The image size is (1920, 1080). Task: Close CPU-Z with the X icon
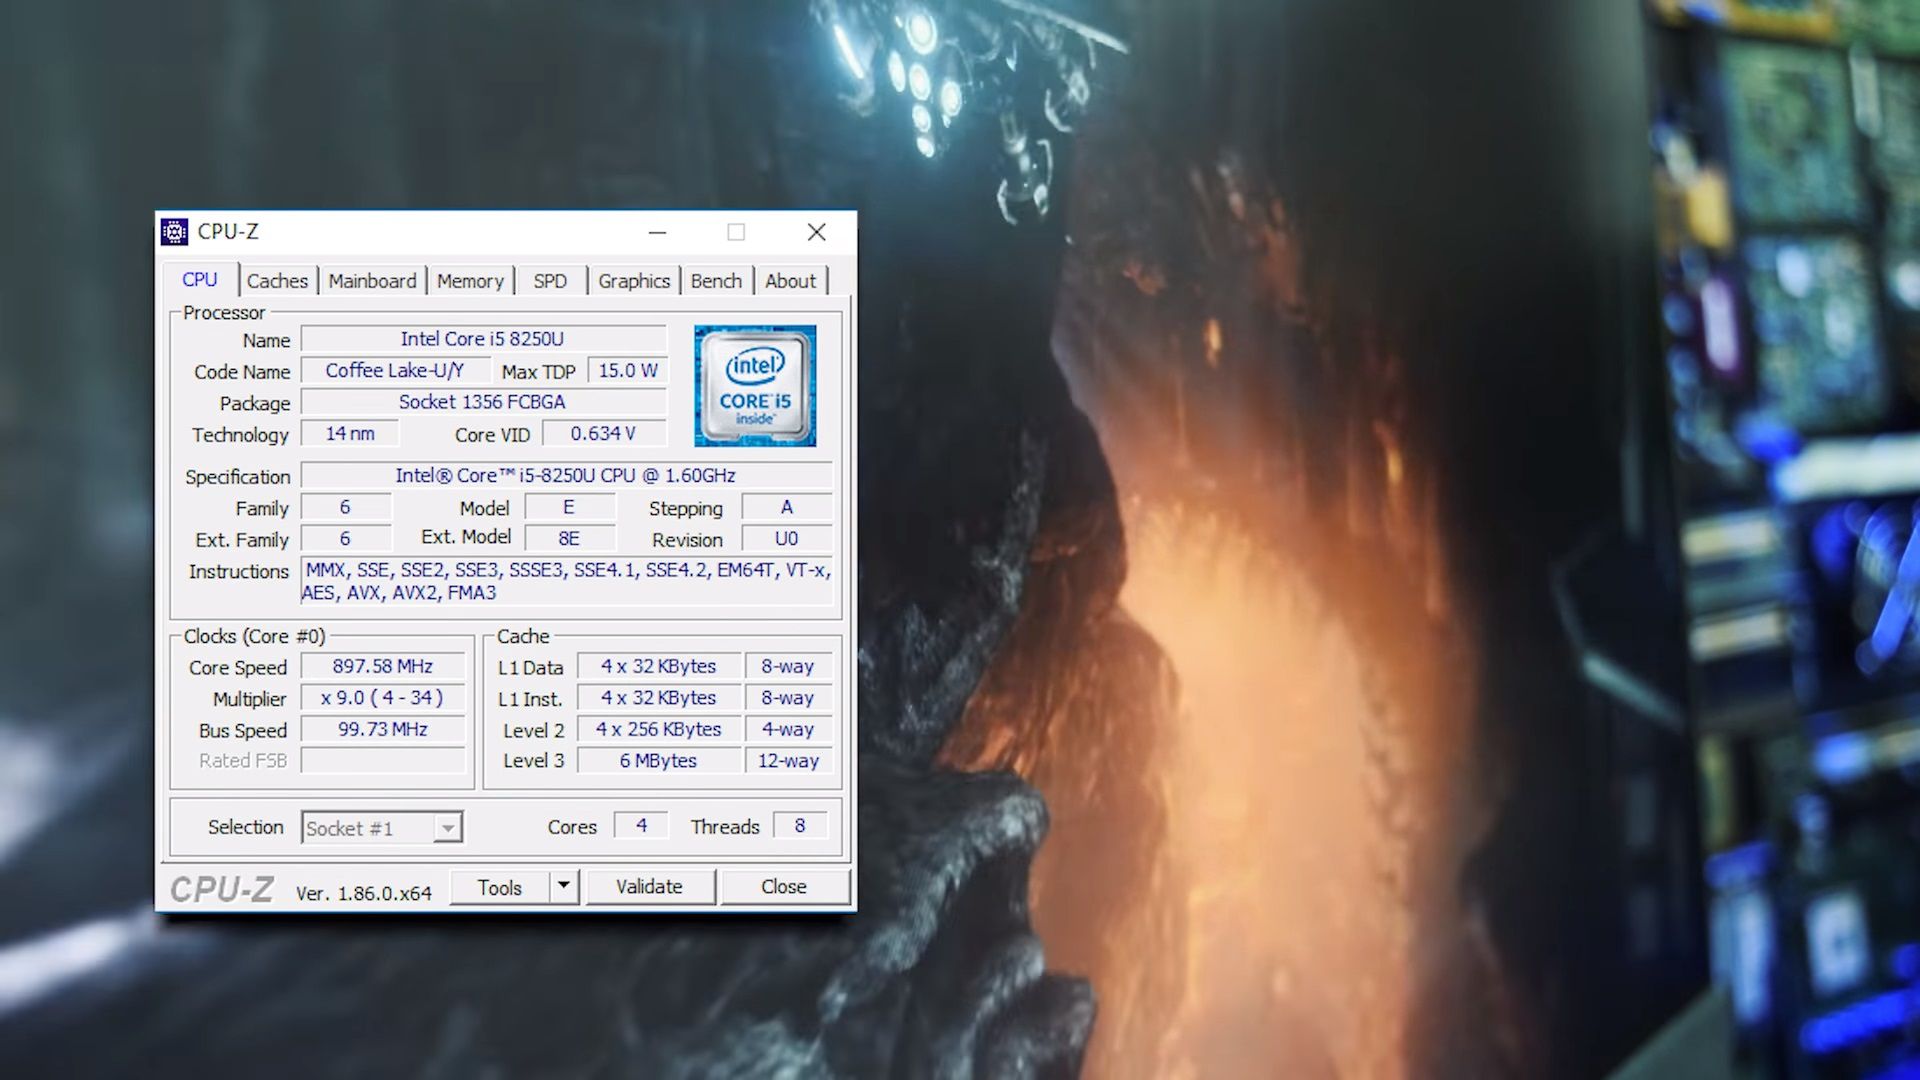[816, 232]
